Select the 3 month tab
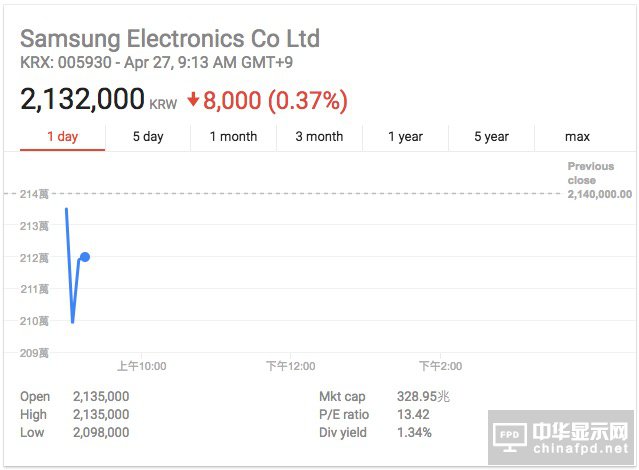The height and width of the screenshot is (470, 639). 319,137
